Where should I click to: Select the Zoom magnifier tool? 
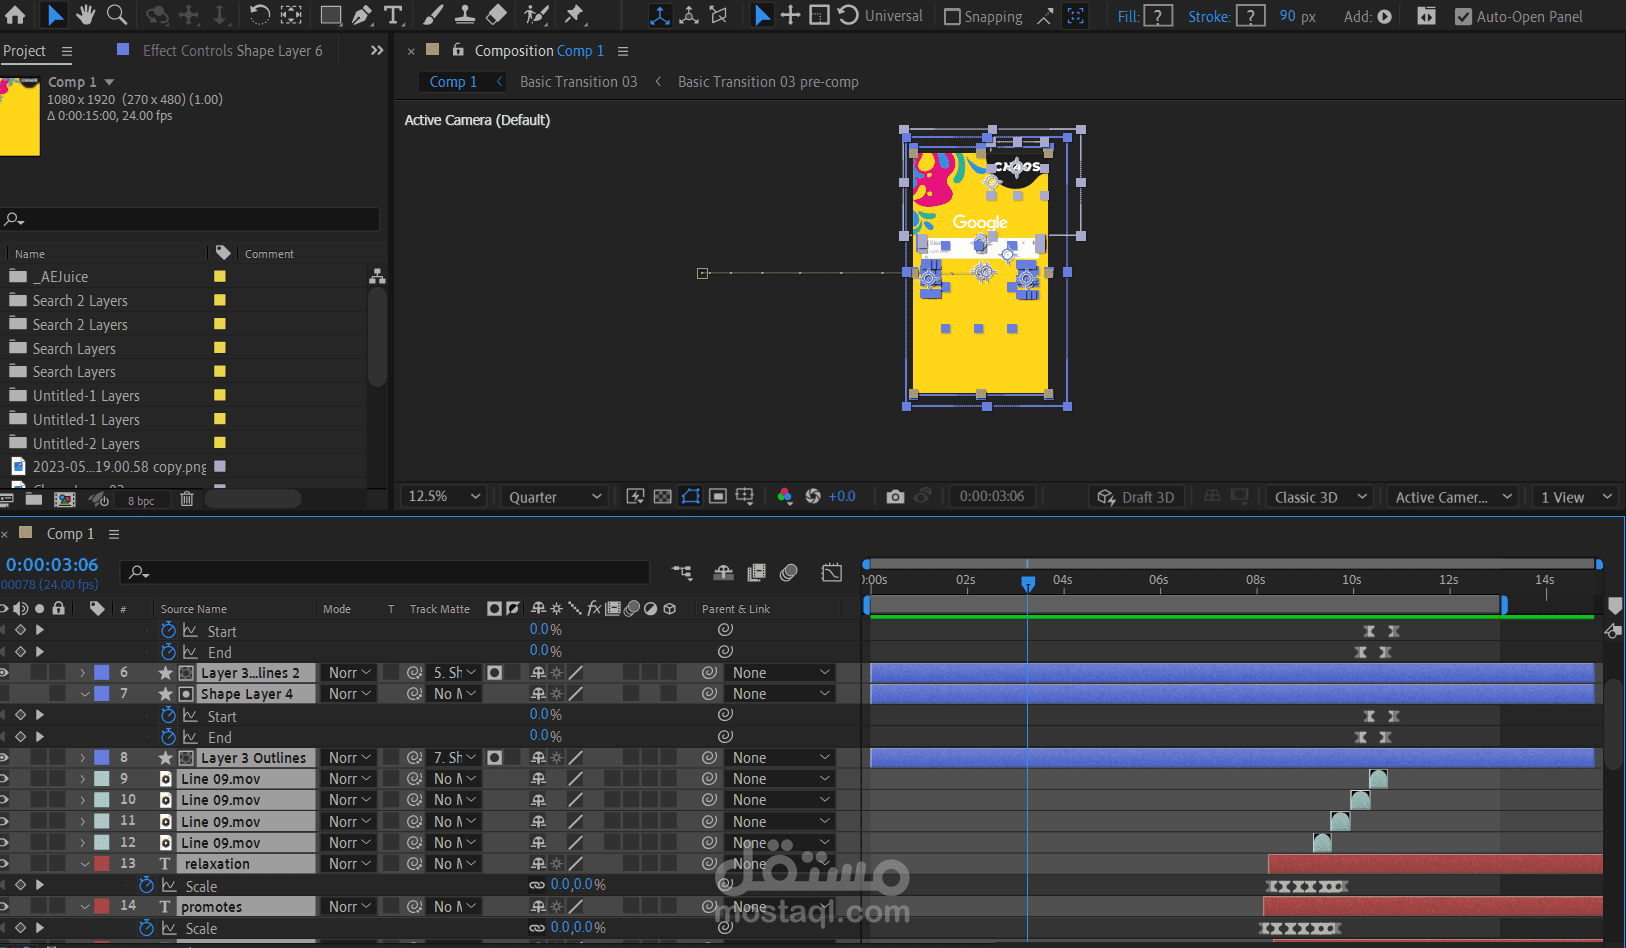(117, 15)
